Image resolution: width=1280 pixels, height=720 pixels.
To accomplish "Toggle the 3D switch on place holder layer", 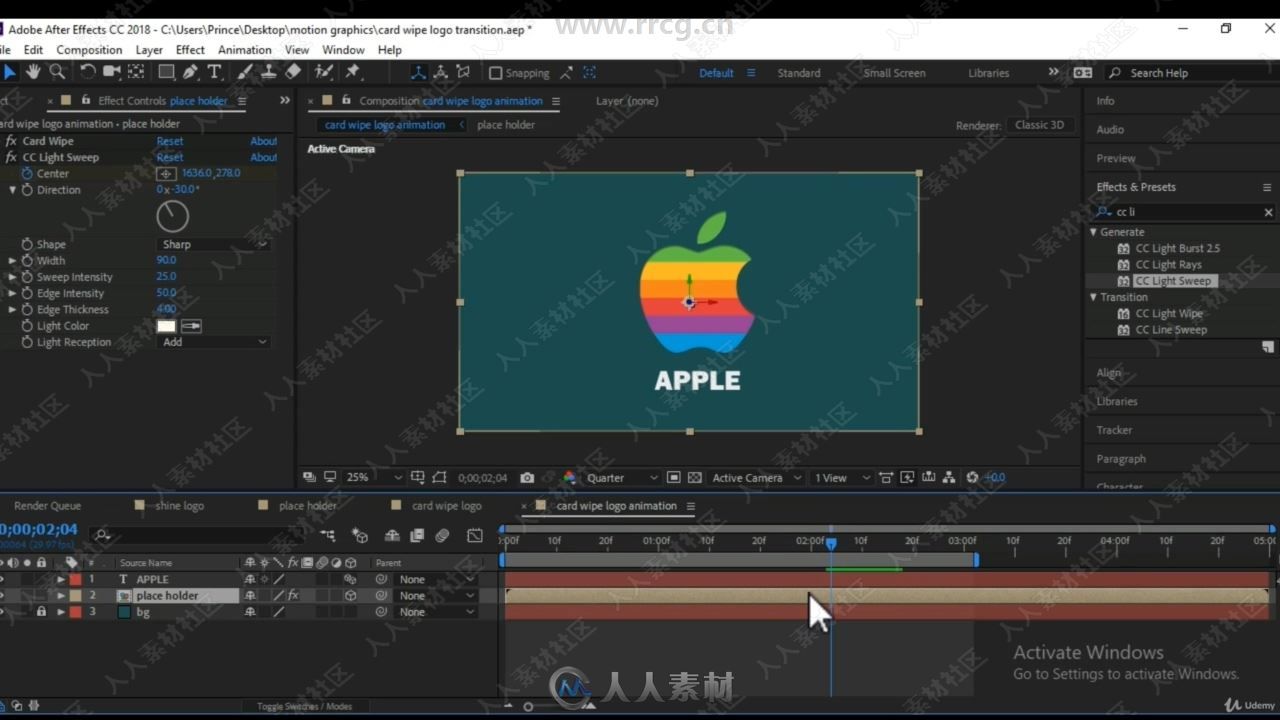I will click(351, 596).
